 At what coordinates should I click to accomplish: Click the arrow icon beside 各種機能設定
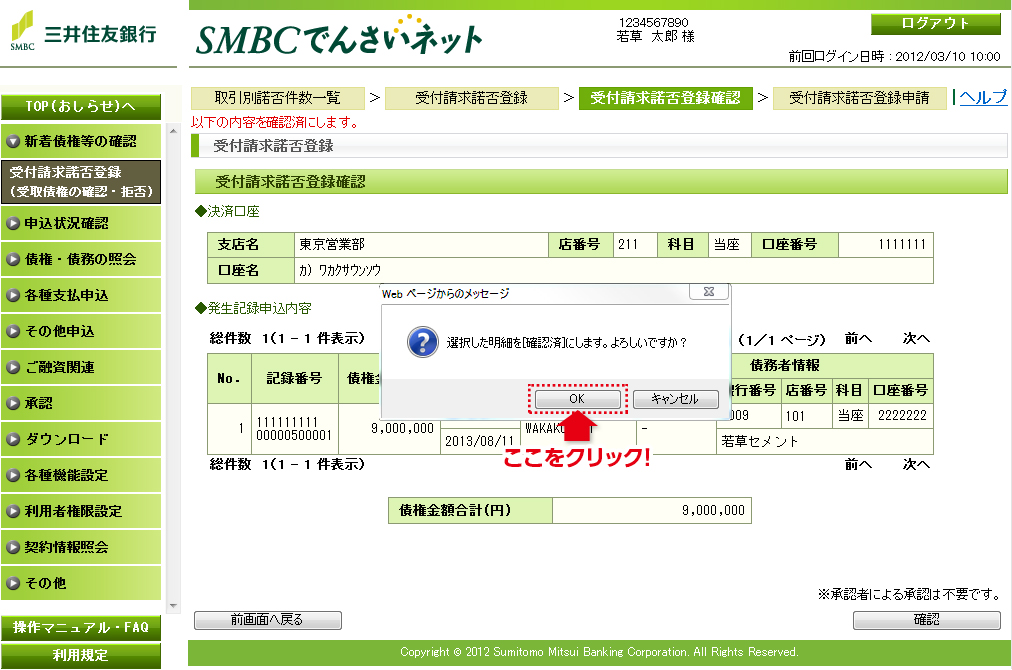13,476
